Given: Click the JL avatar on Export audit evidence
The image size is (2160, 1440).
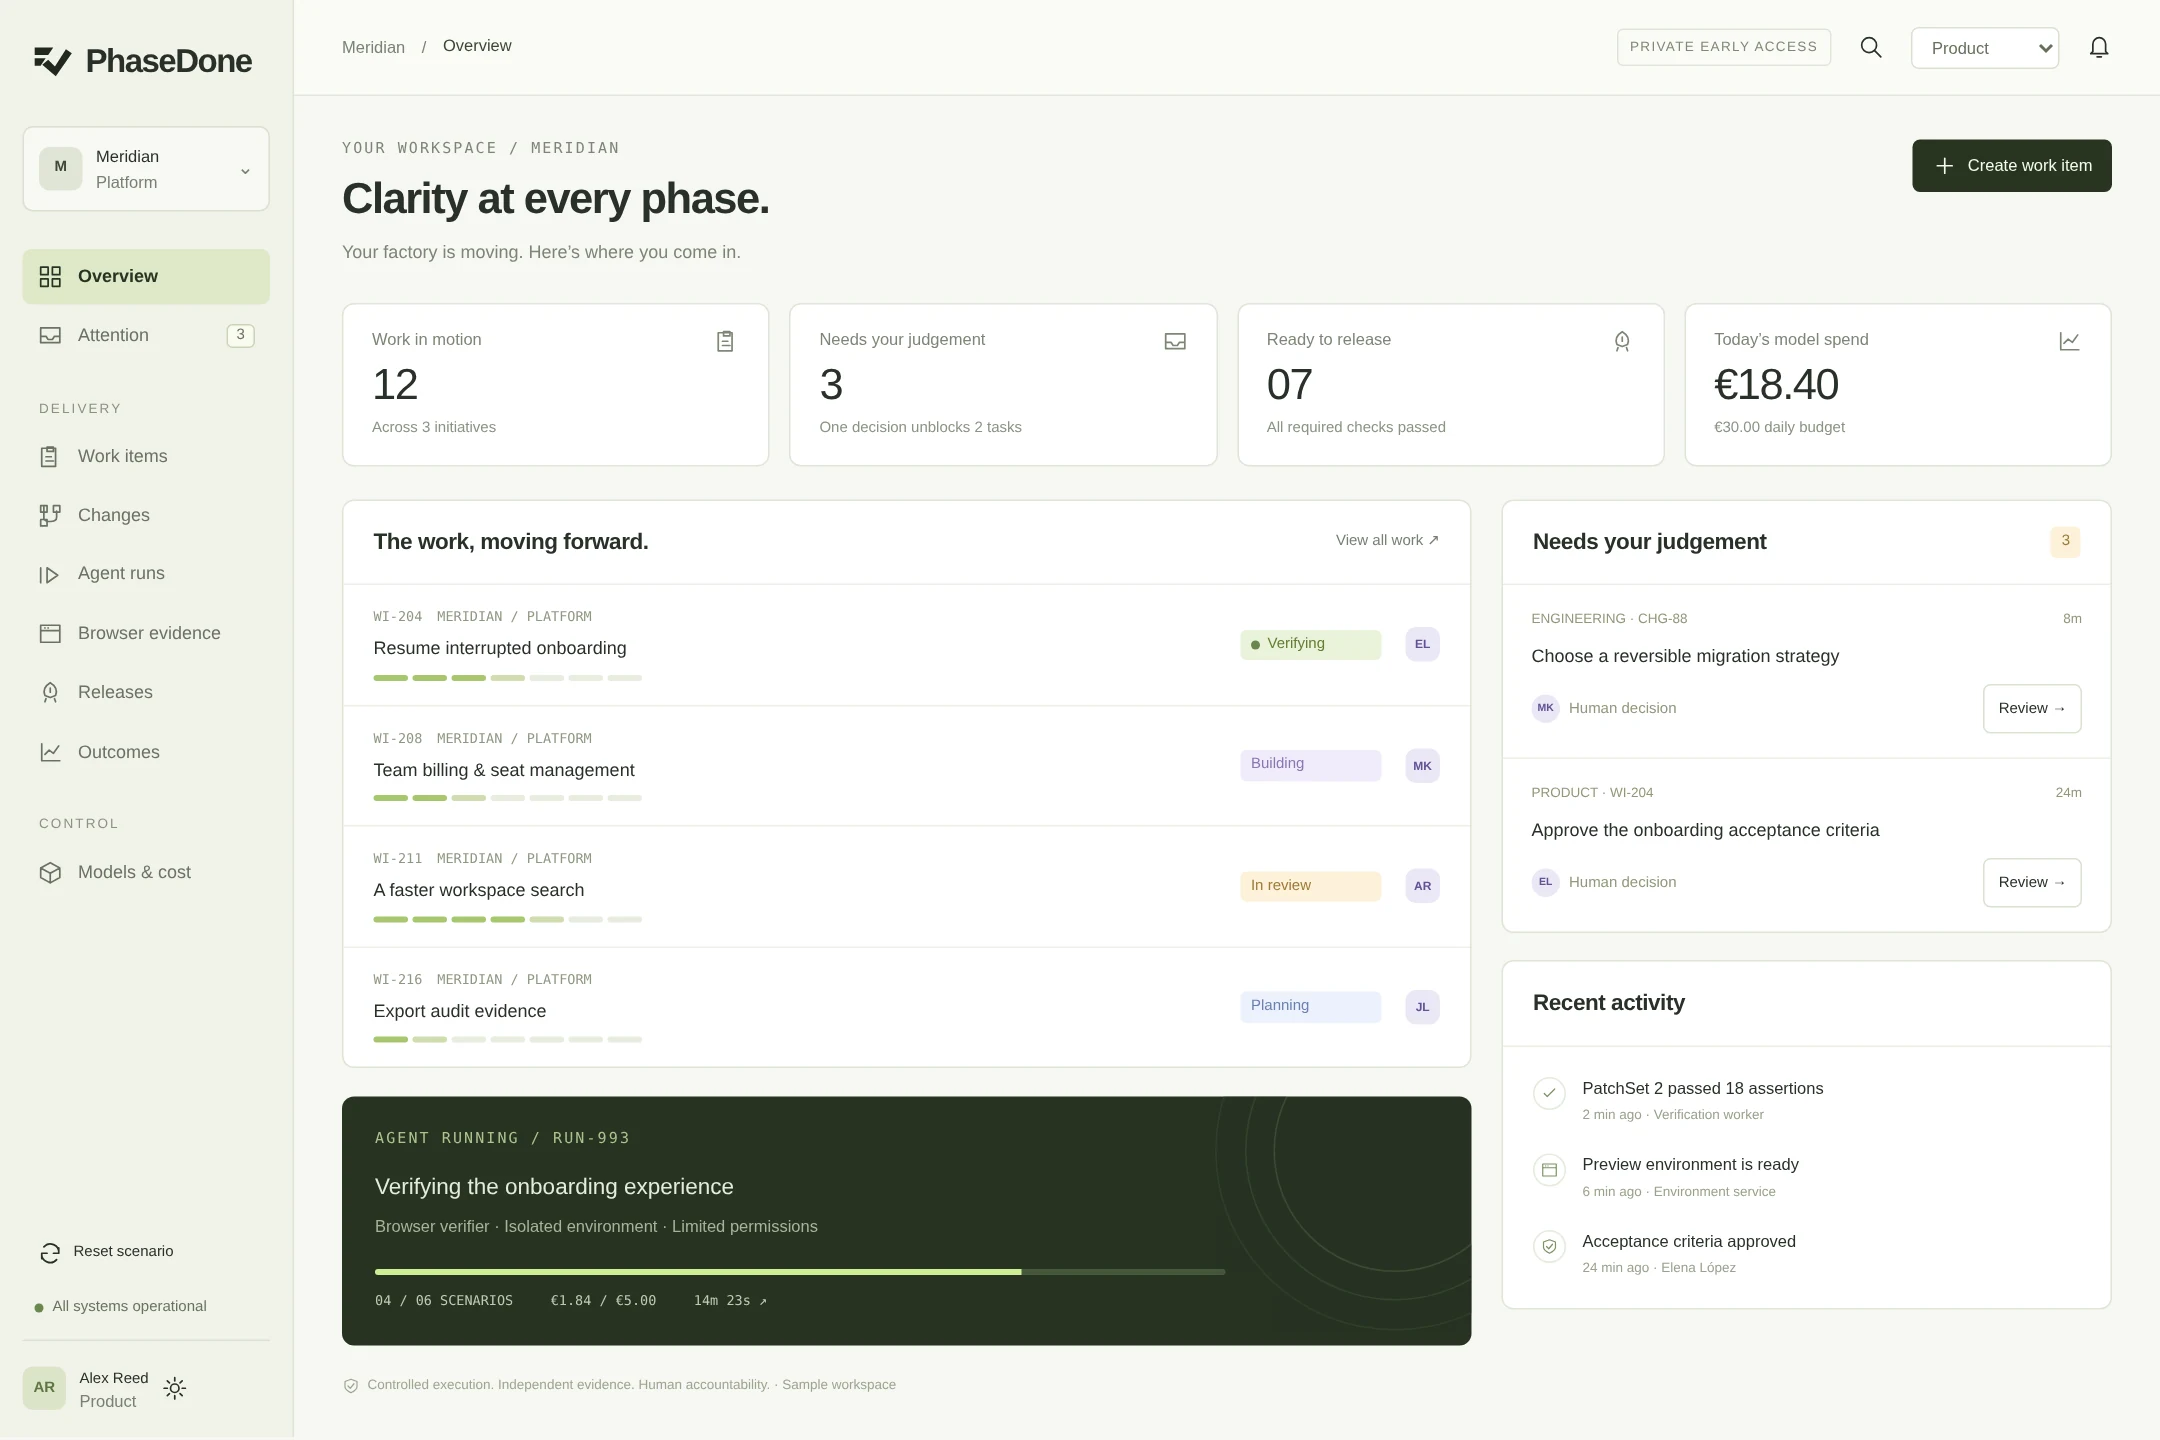Looking at the screenshot, I should click(1422, 1007).
